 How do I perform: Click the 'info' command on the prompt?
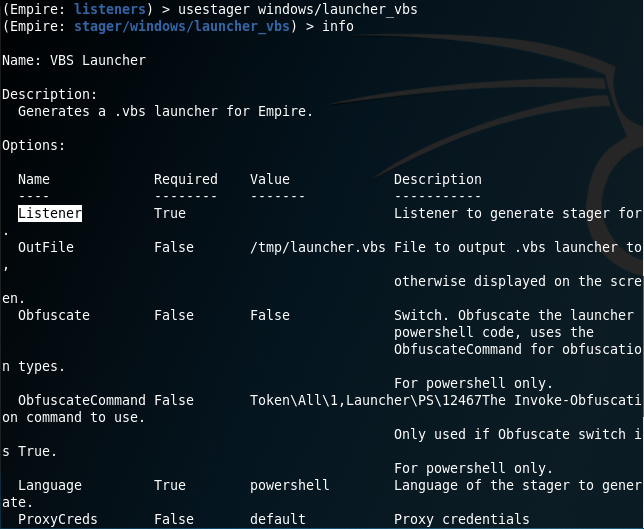338,26
